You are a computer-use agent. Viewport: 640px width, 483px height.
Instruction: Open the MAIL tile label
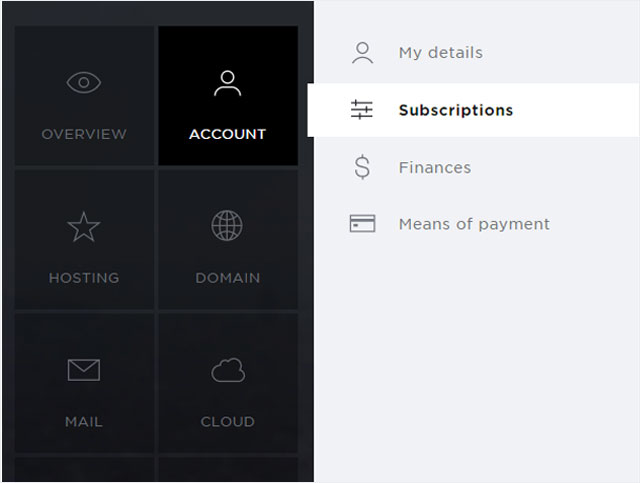coord(84,422)
